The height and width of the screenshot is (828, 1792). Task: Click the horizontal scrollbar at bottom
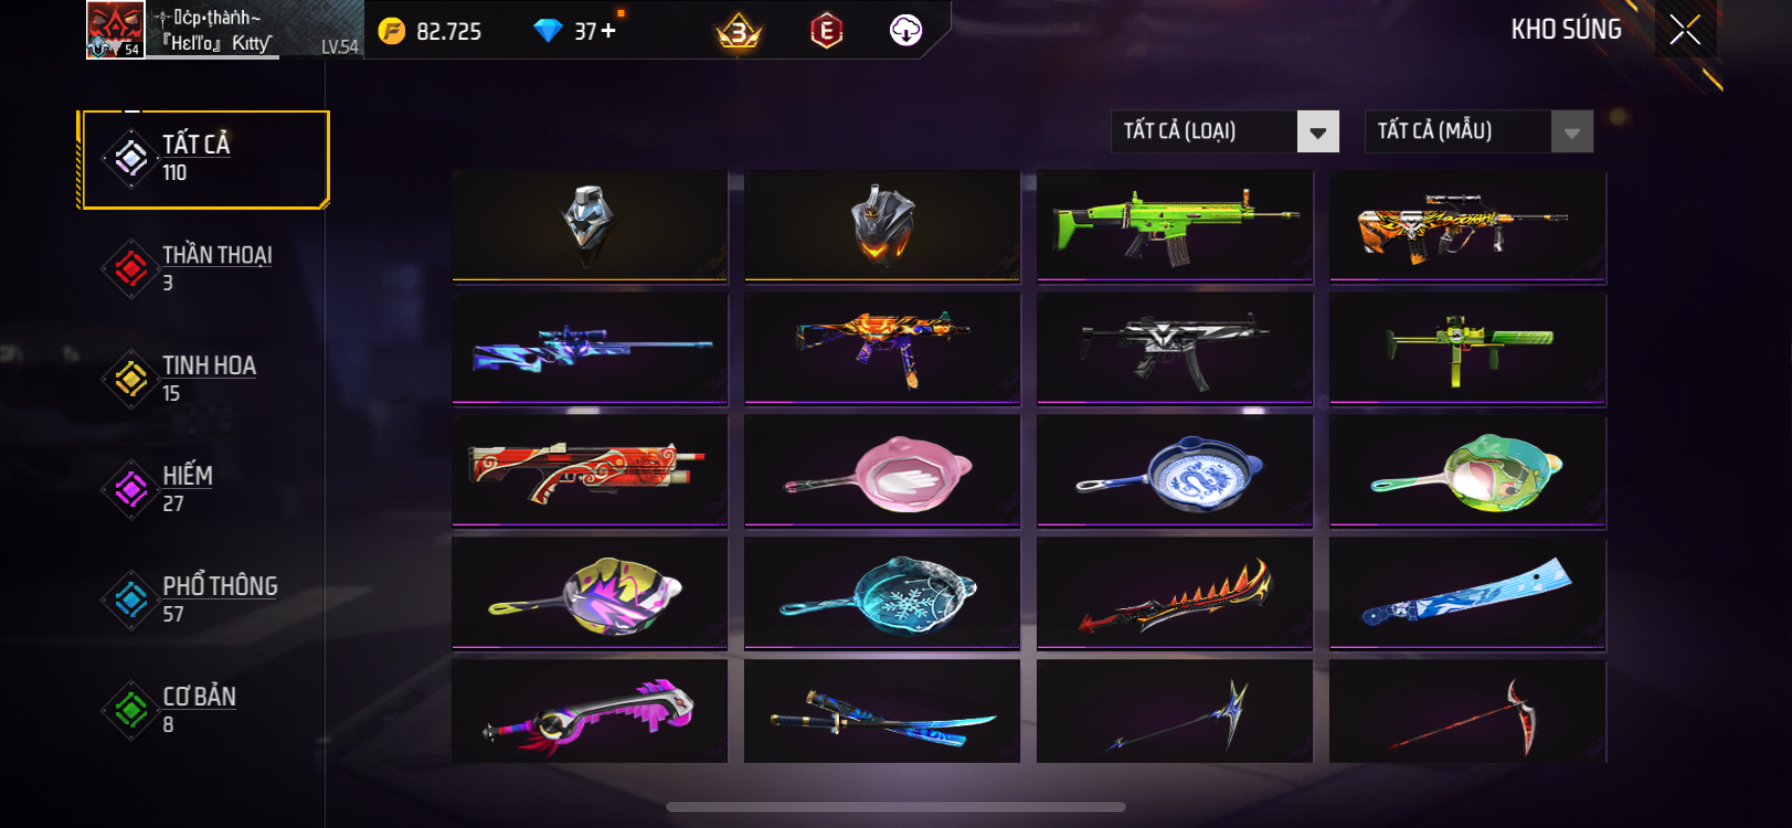(896, 807)
